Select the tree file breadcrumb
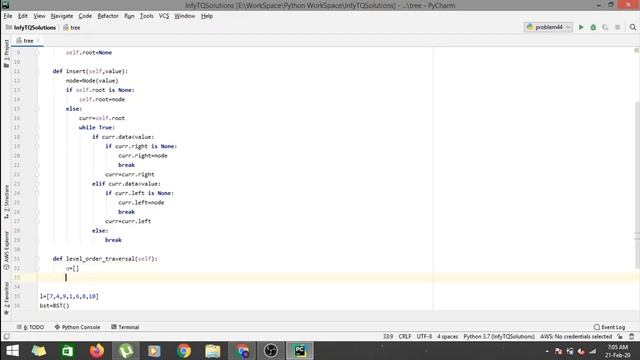 72,28
